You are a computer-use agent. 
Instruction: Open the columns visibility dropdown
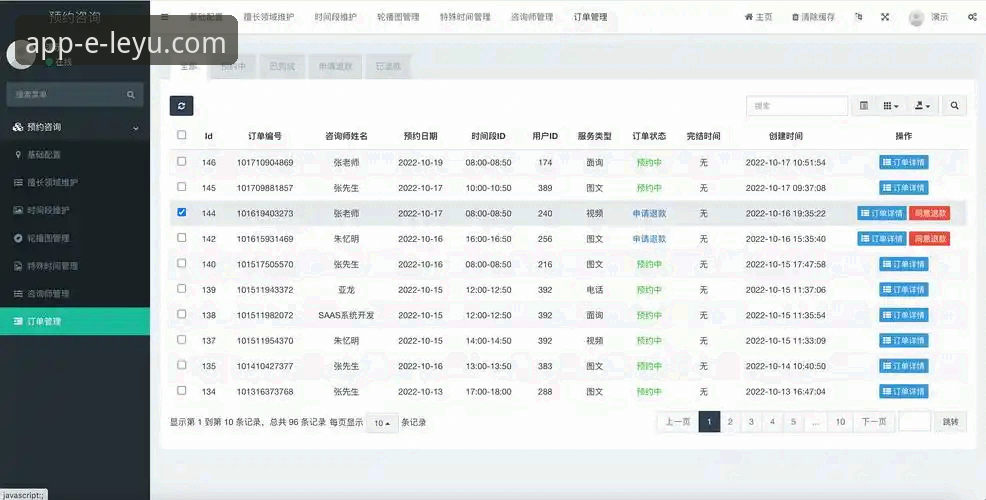pyautogui.click(x=890, y=106)
